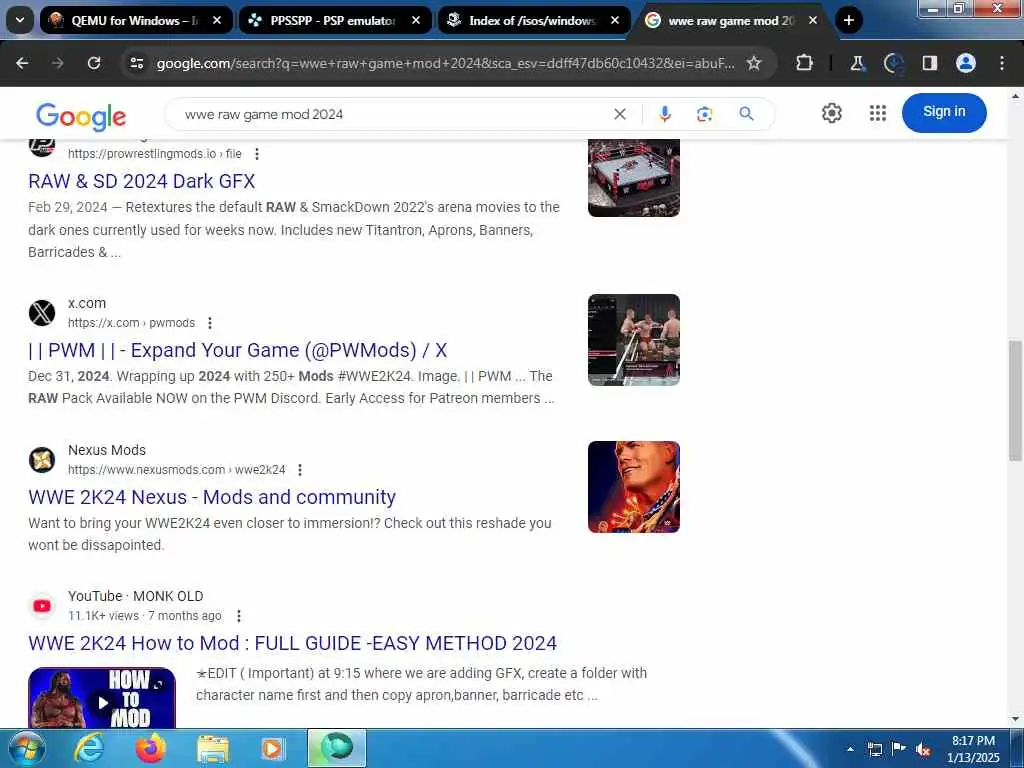Open WWE 2K24 How to Mod guide
The image size is (1024, 768).
click(293, 643)
